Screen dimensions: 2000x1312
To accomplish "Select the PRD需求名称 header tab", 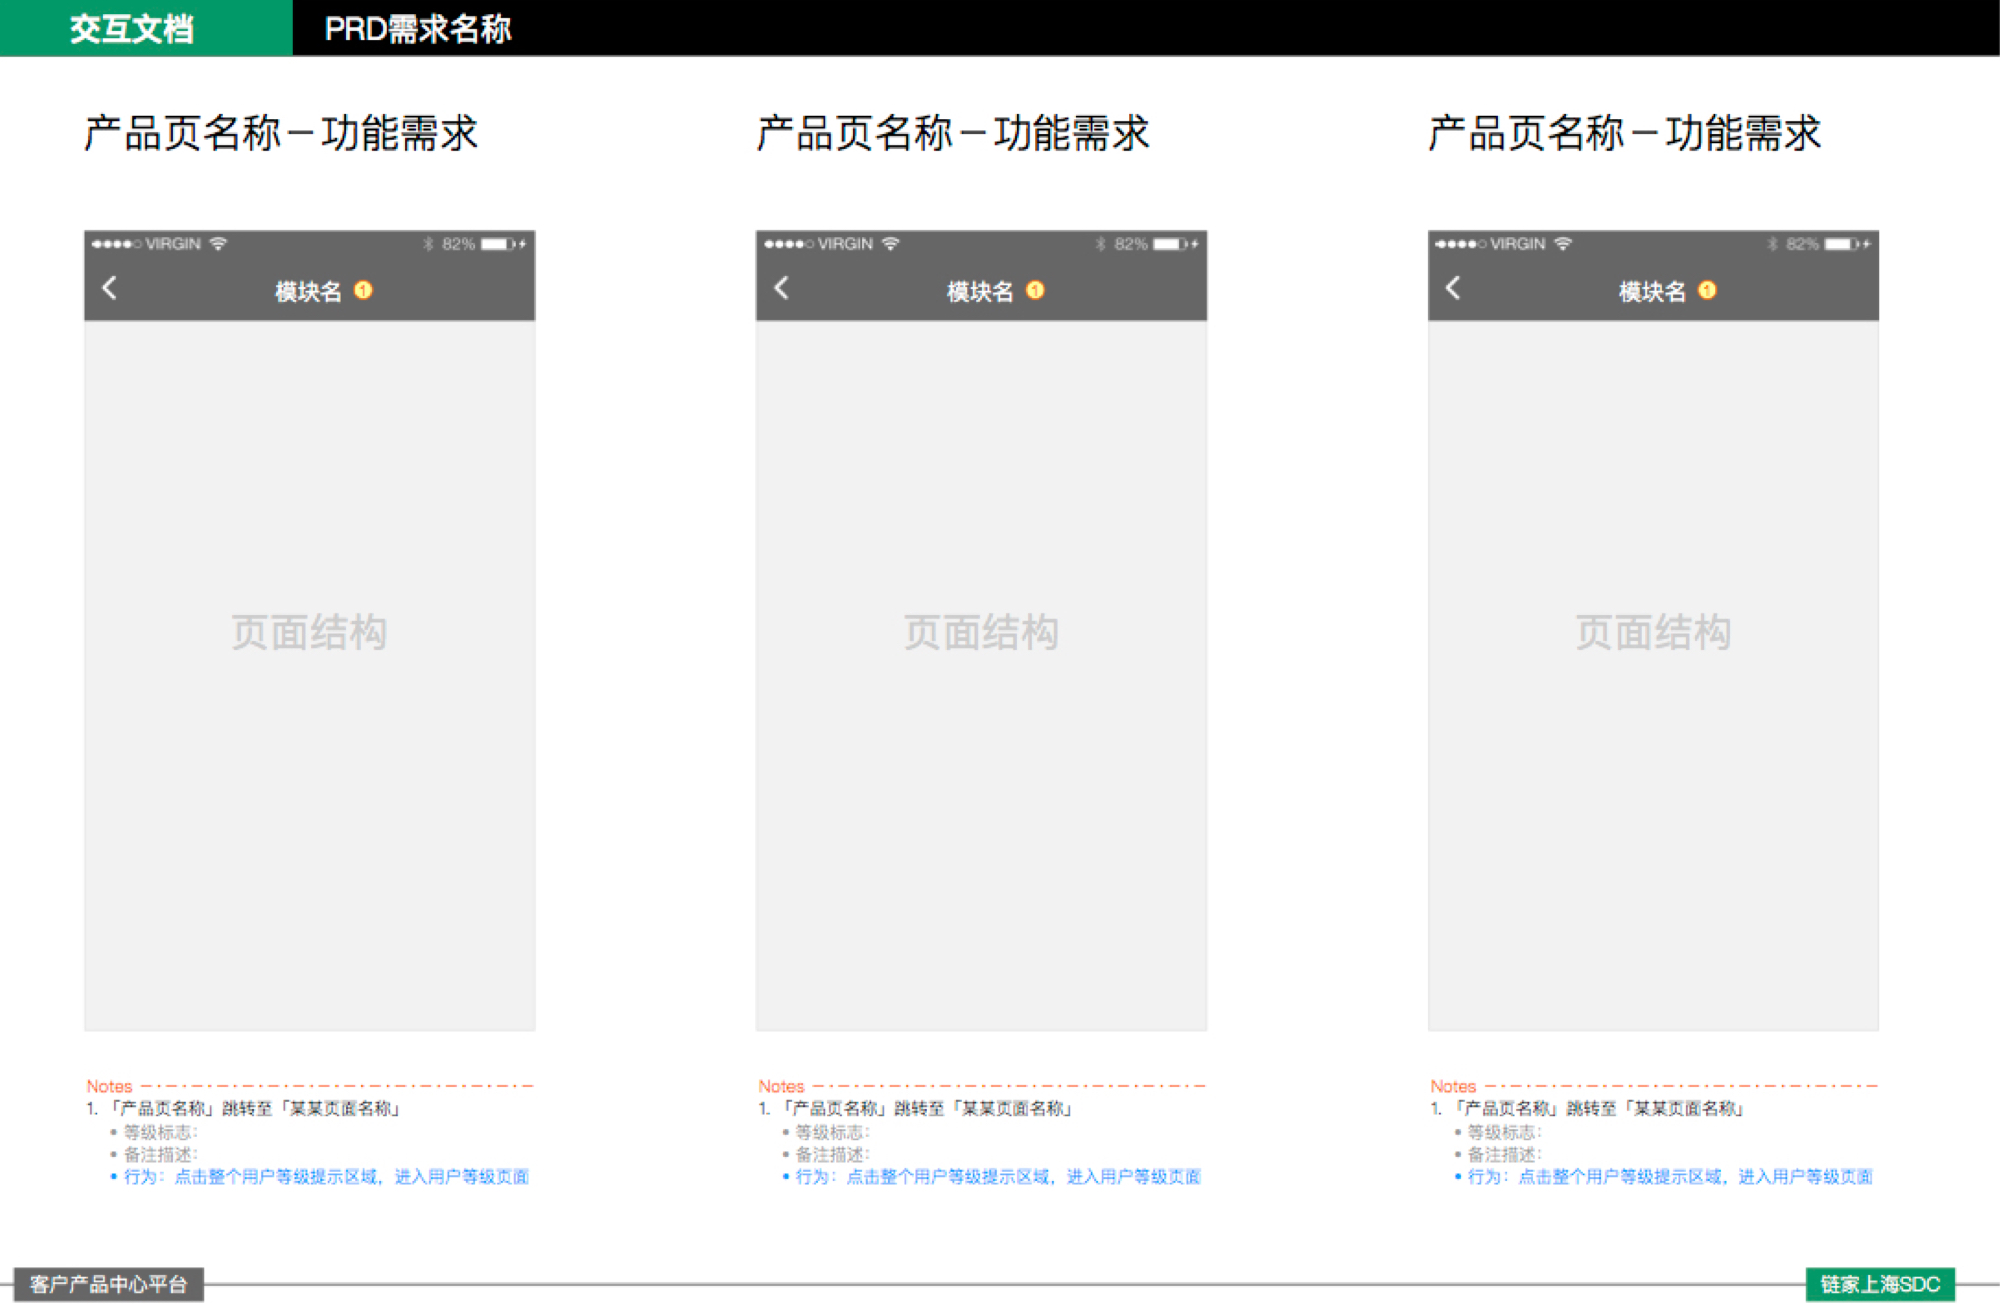I will (418, 28).
